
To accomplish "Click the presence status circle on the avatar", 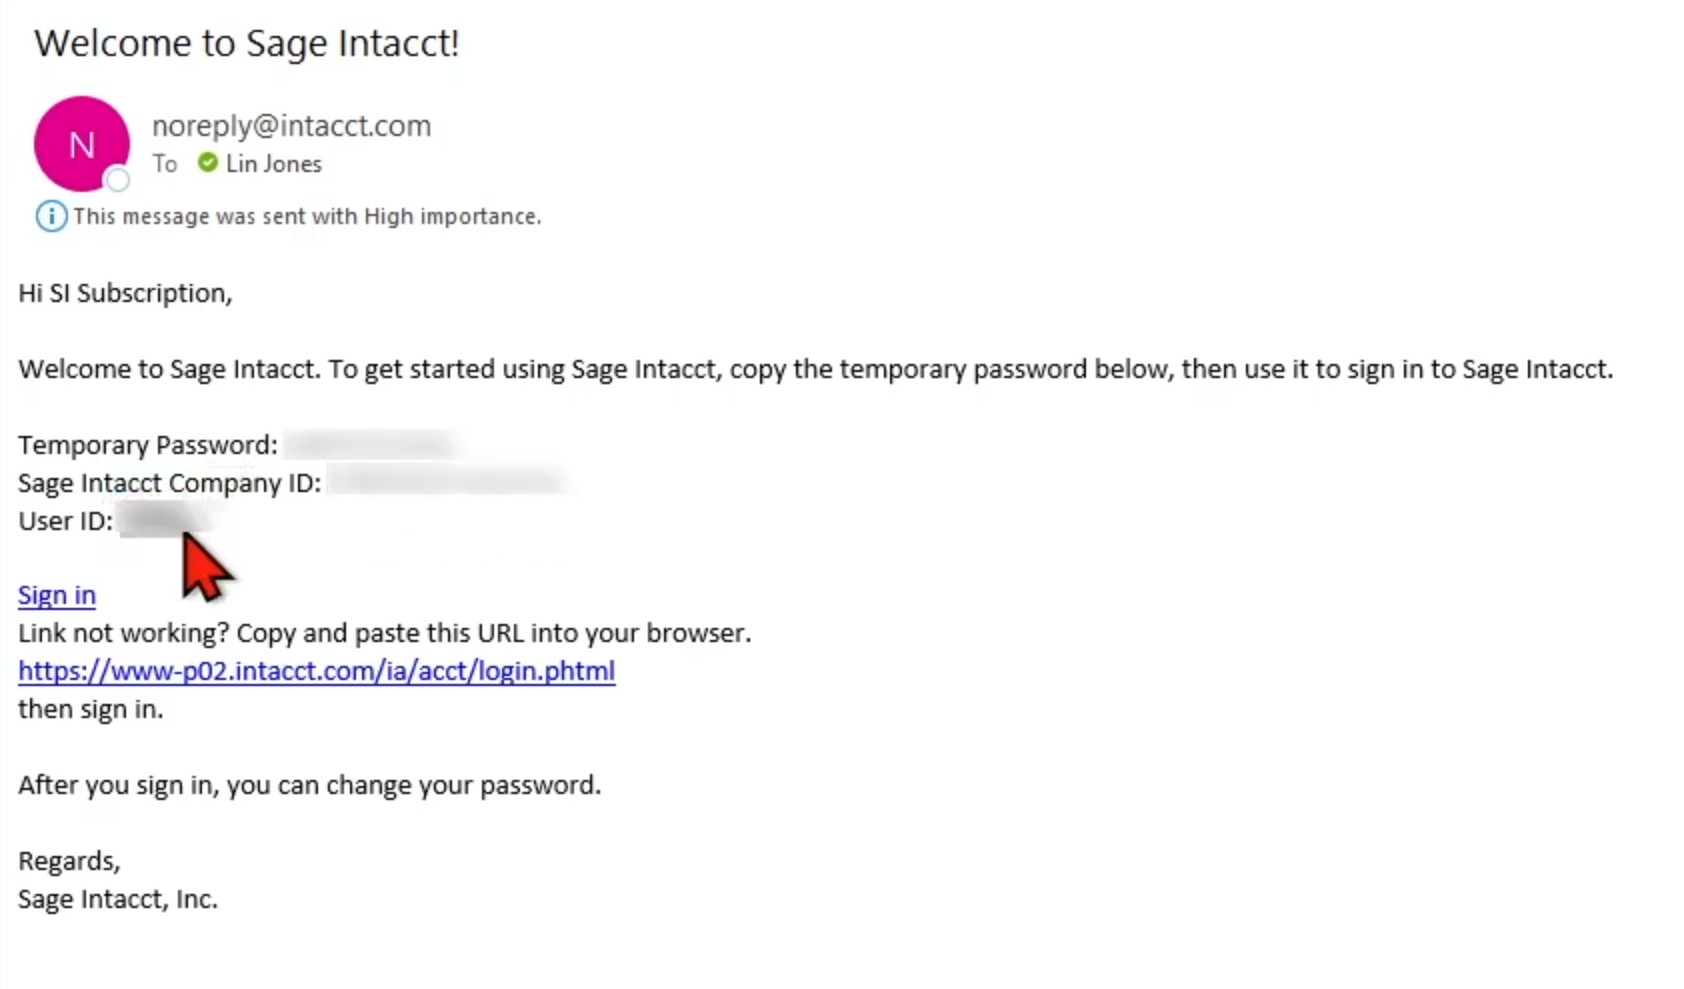I will pos(118,180).
